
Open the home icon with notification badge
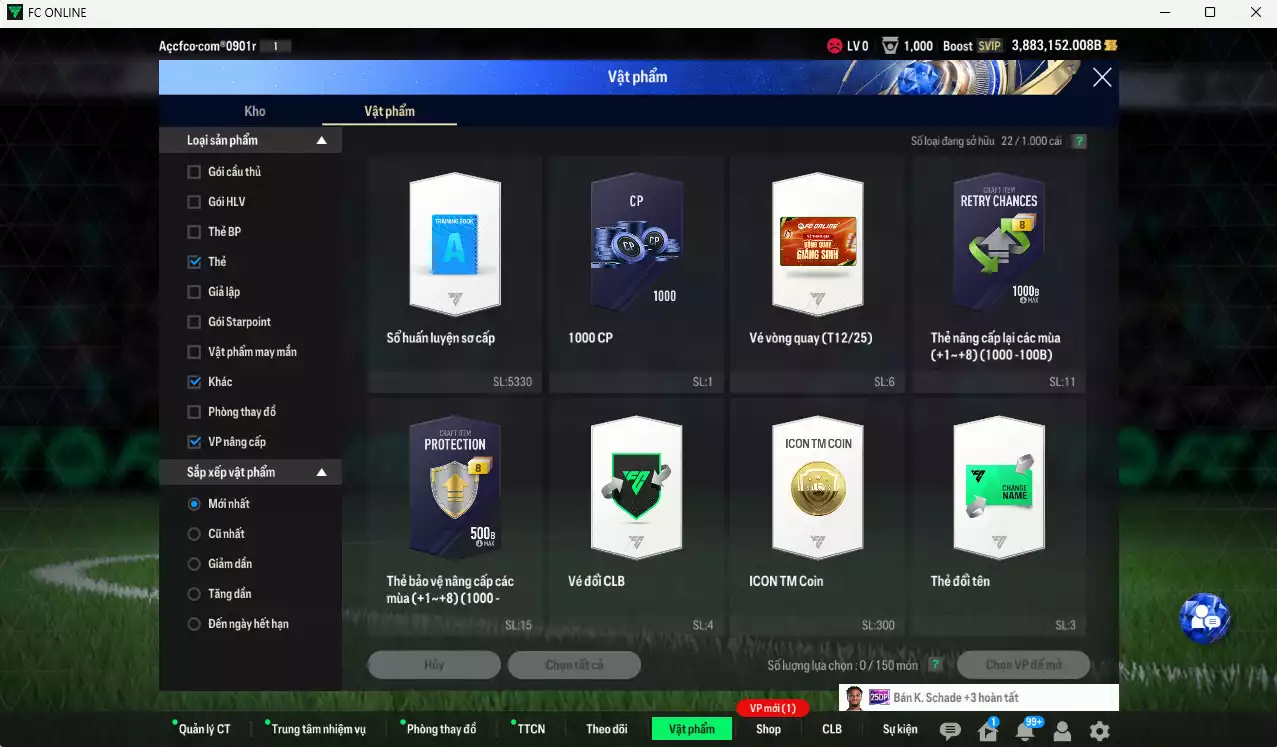[988, 731]
